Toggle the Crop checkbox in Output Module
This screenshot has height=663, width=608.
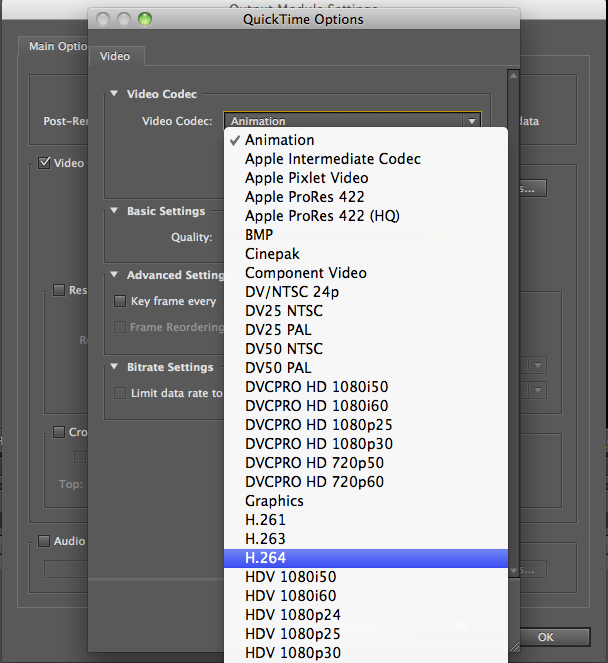59,432
